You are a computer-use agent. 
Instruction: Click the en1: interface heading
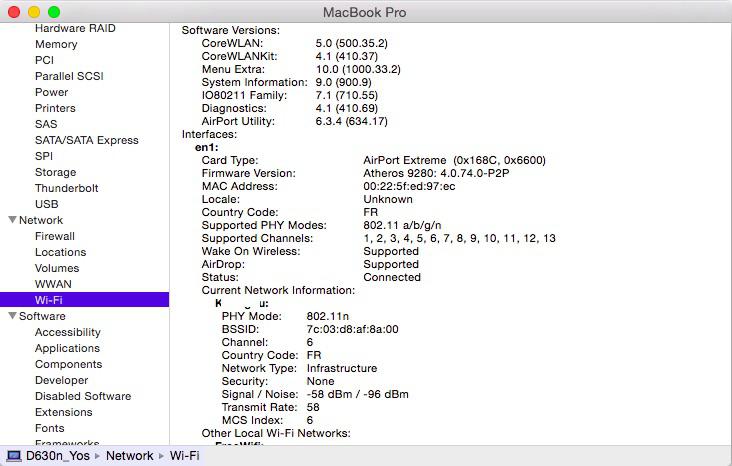pos(206,147)
